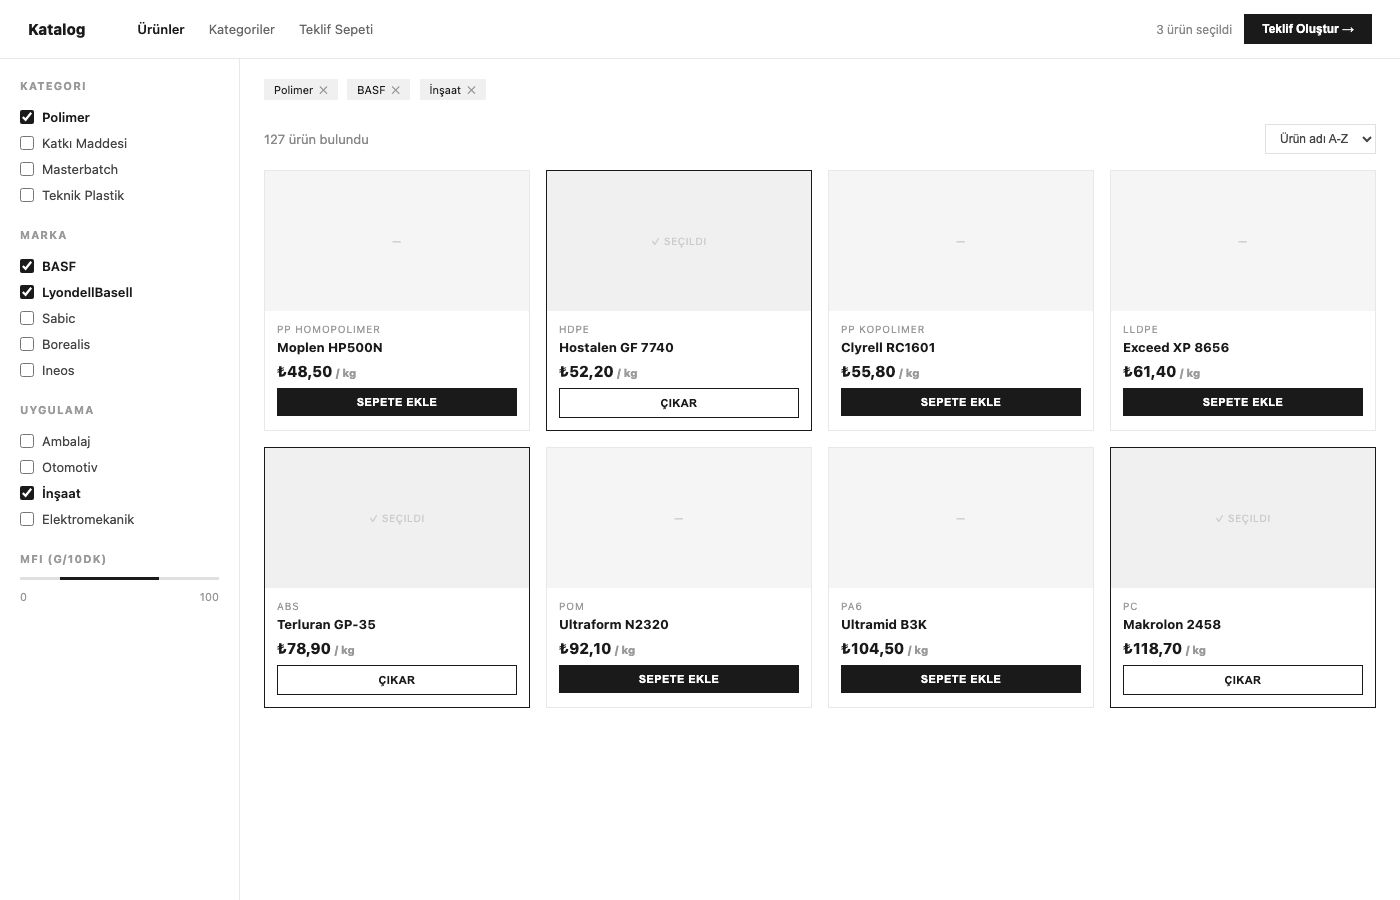Remove the BASF filter chip

coord(395,90)
